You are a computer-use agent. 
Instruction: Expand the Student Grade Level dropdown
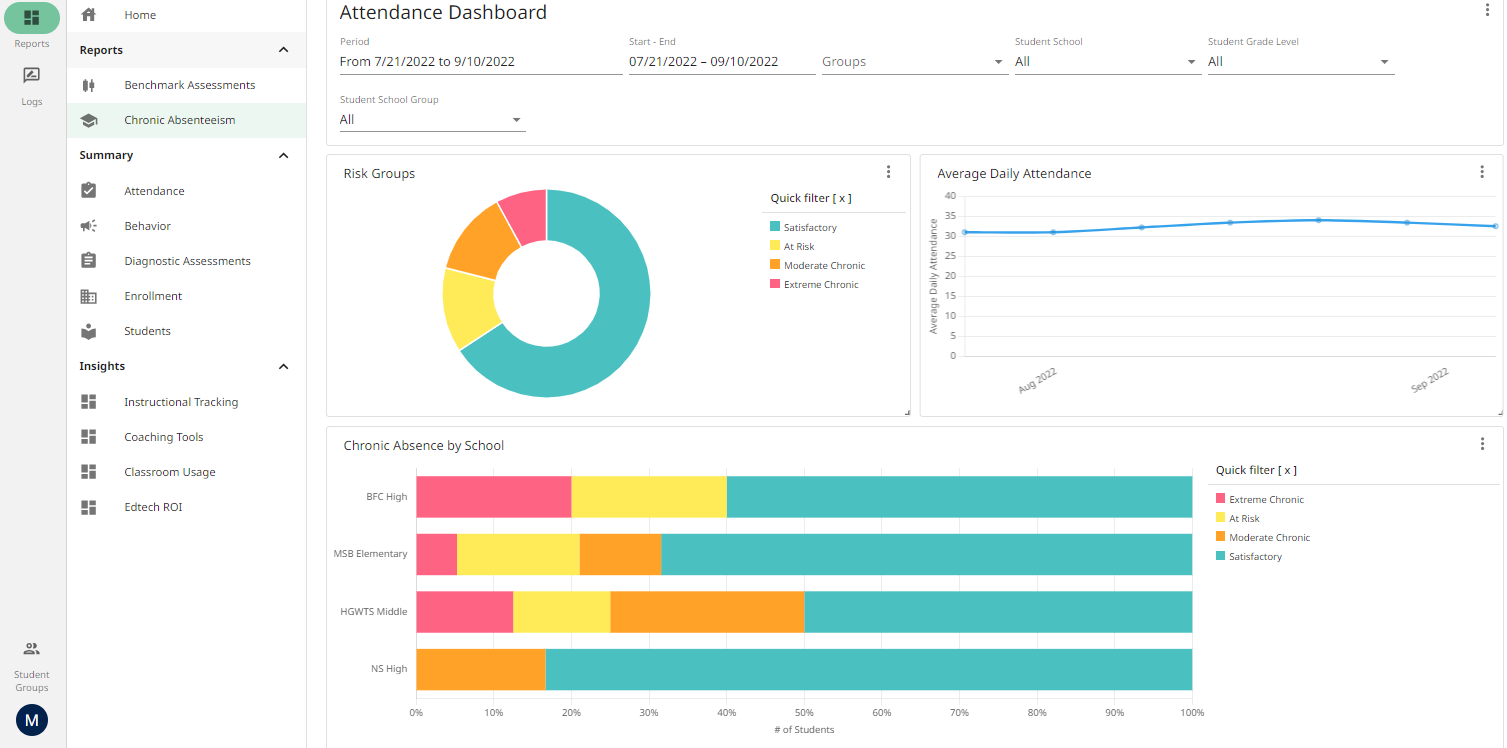[x=1384, y=61]
